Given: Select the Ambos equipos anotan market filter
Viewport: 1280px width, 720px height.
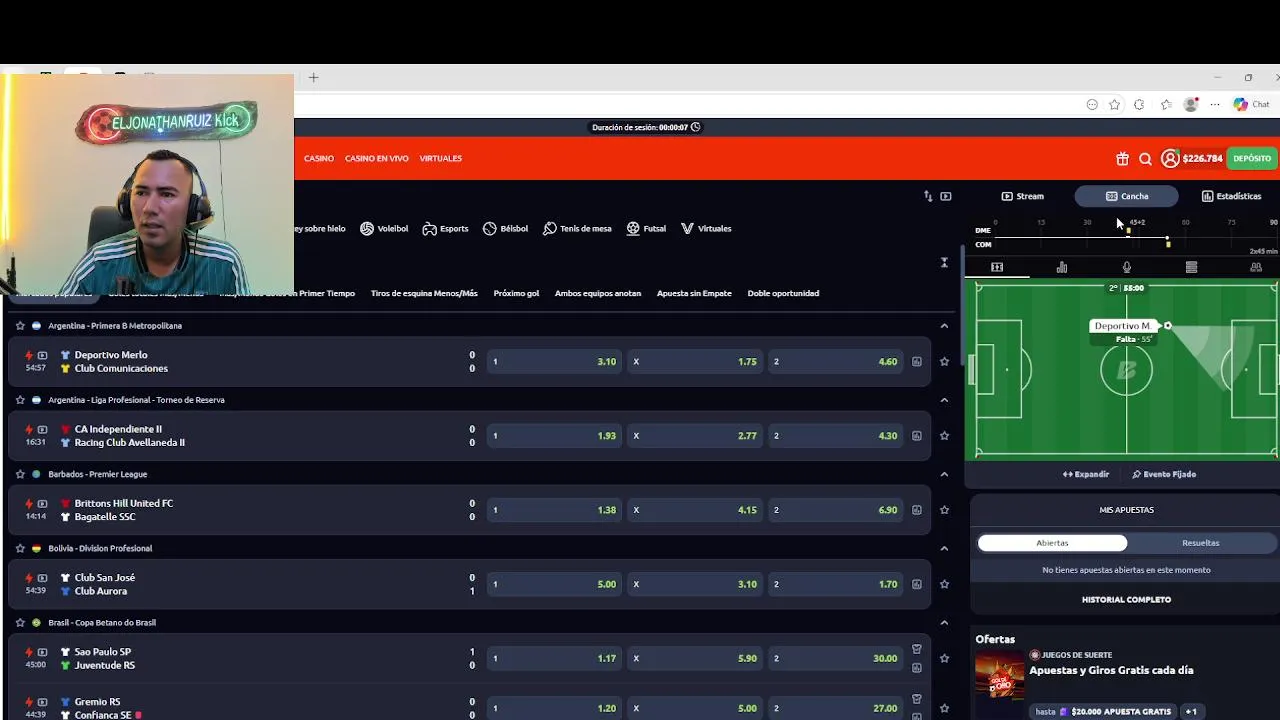Looking at the screenshot, I should pos(598,293).
